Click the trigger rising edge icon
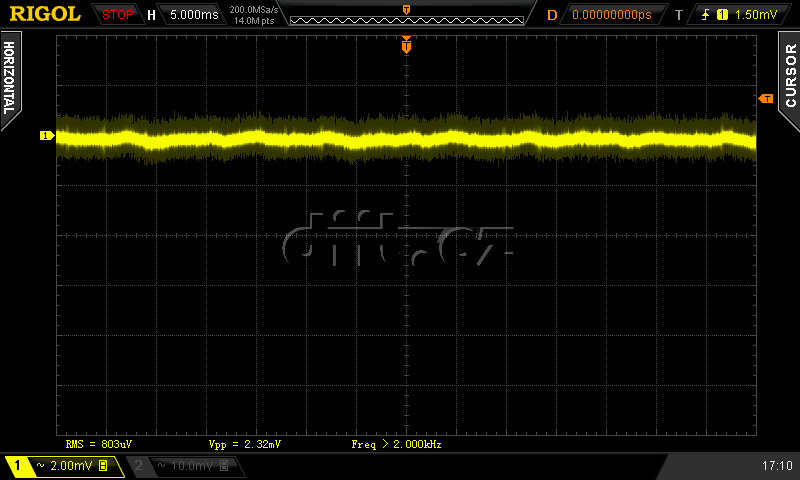The width and height of the screenshot is (800, 480). [706, 15]
